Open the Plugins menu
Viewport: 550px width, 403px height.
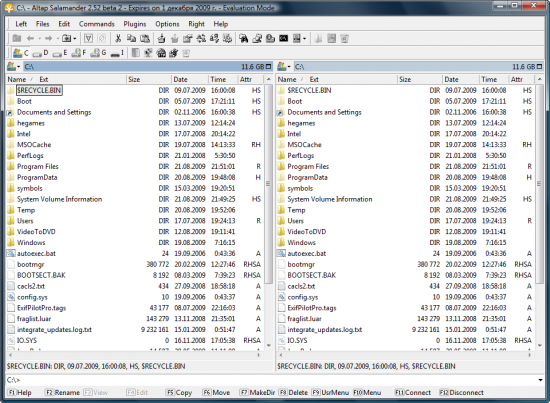(x=135, y=24)
